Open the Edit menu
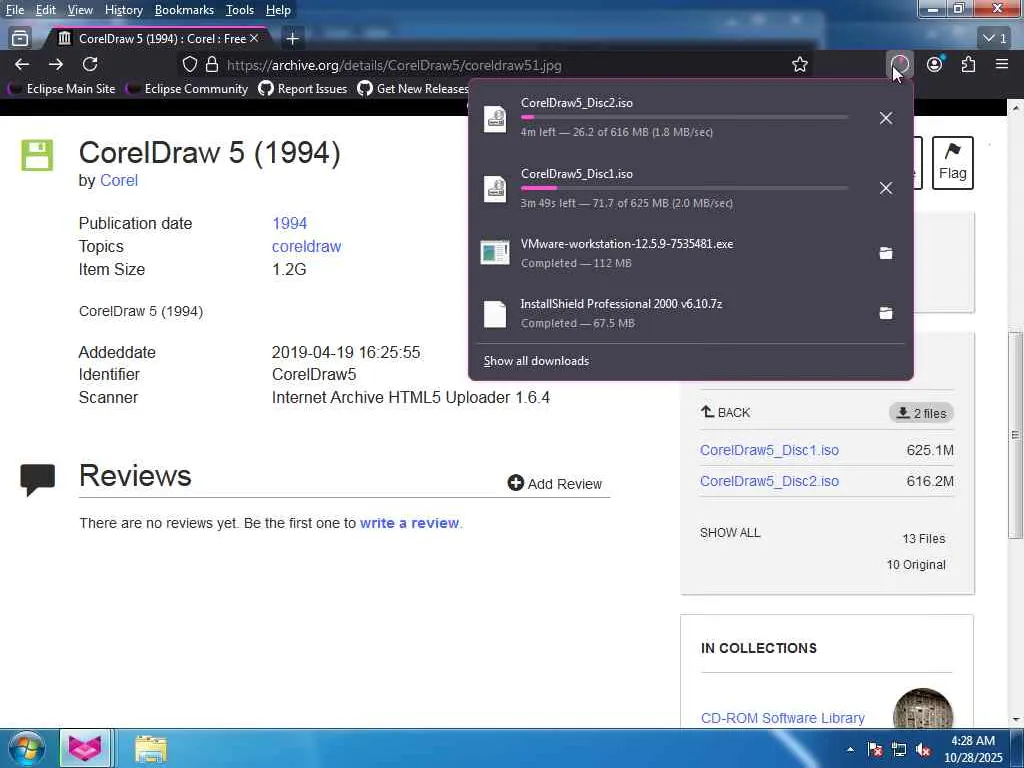 pos(45,10)
